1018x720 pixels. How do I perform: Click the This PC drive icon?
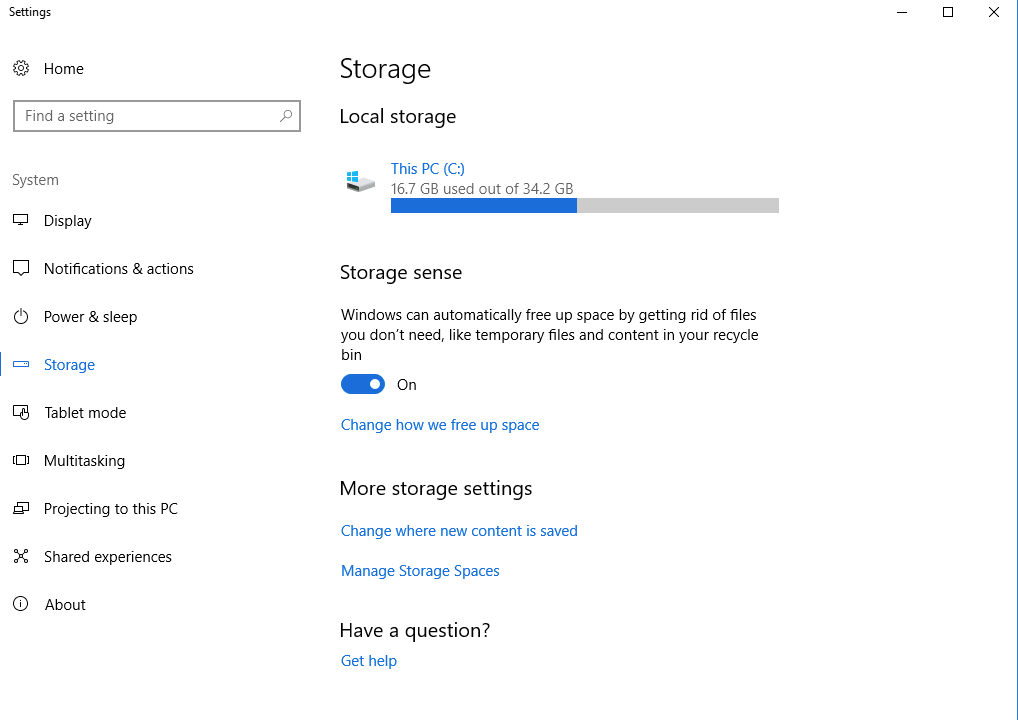point(360,181)
